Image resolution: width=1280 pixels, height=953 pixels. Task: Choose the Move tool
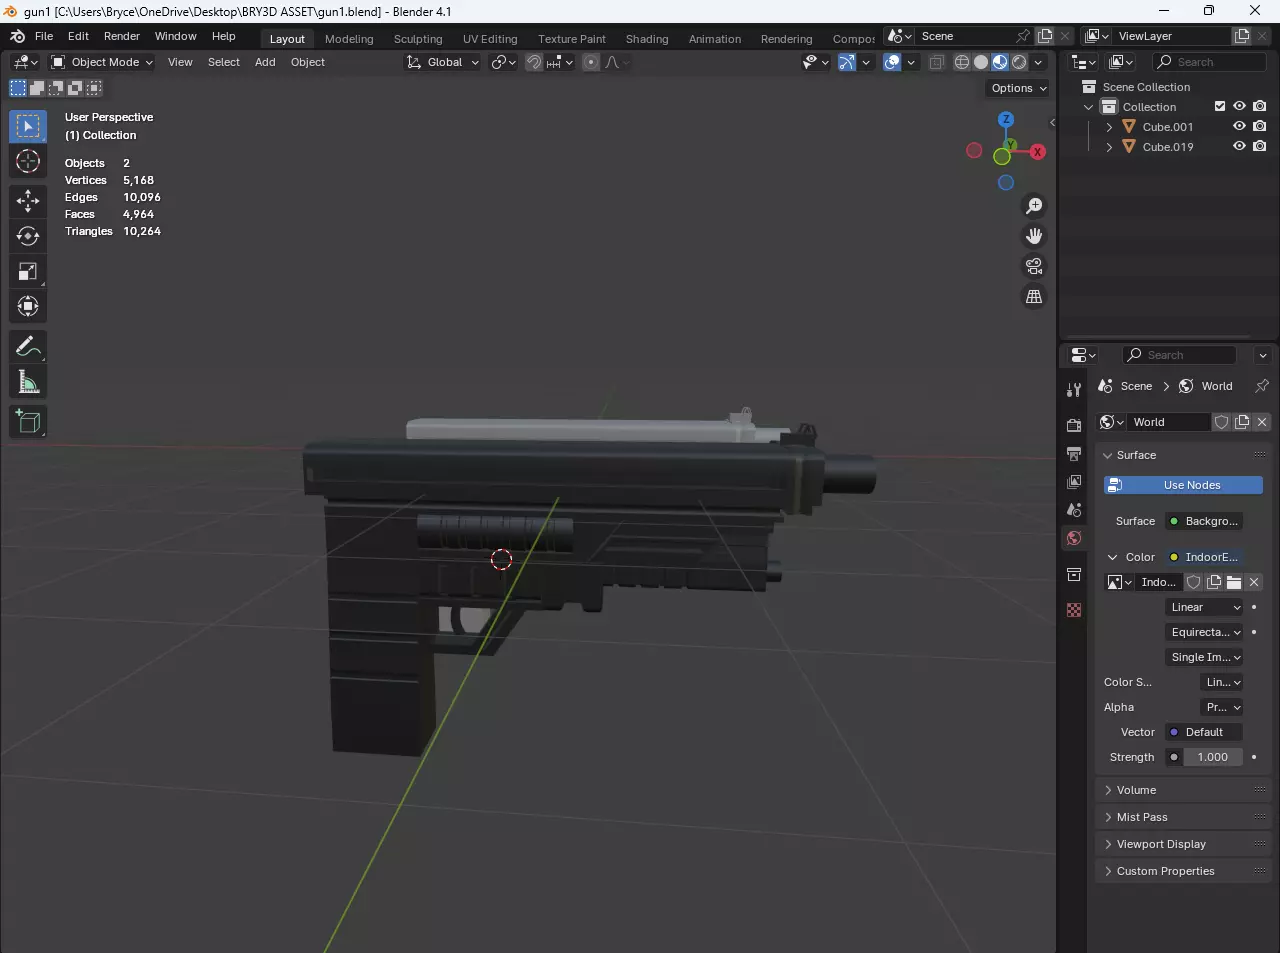(x=28, y=201)
